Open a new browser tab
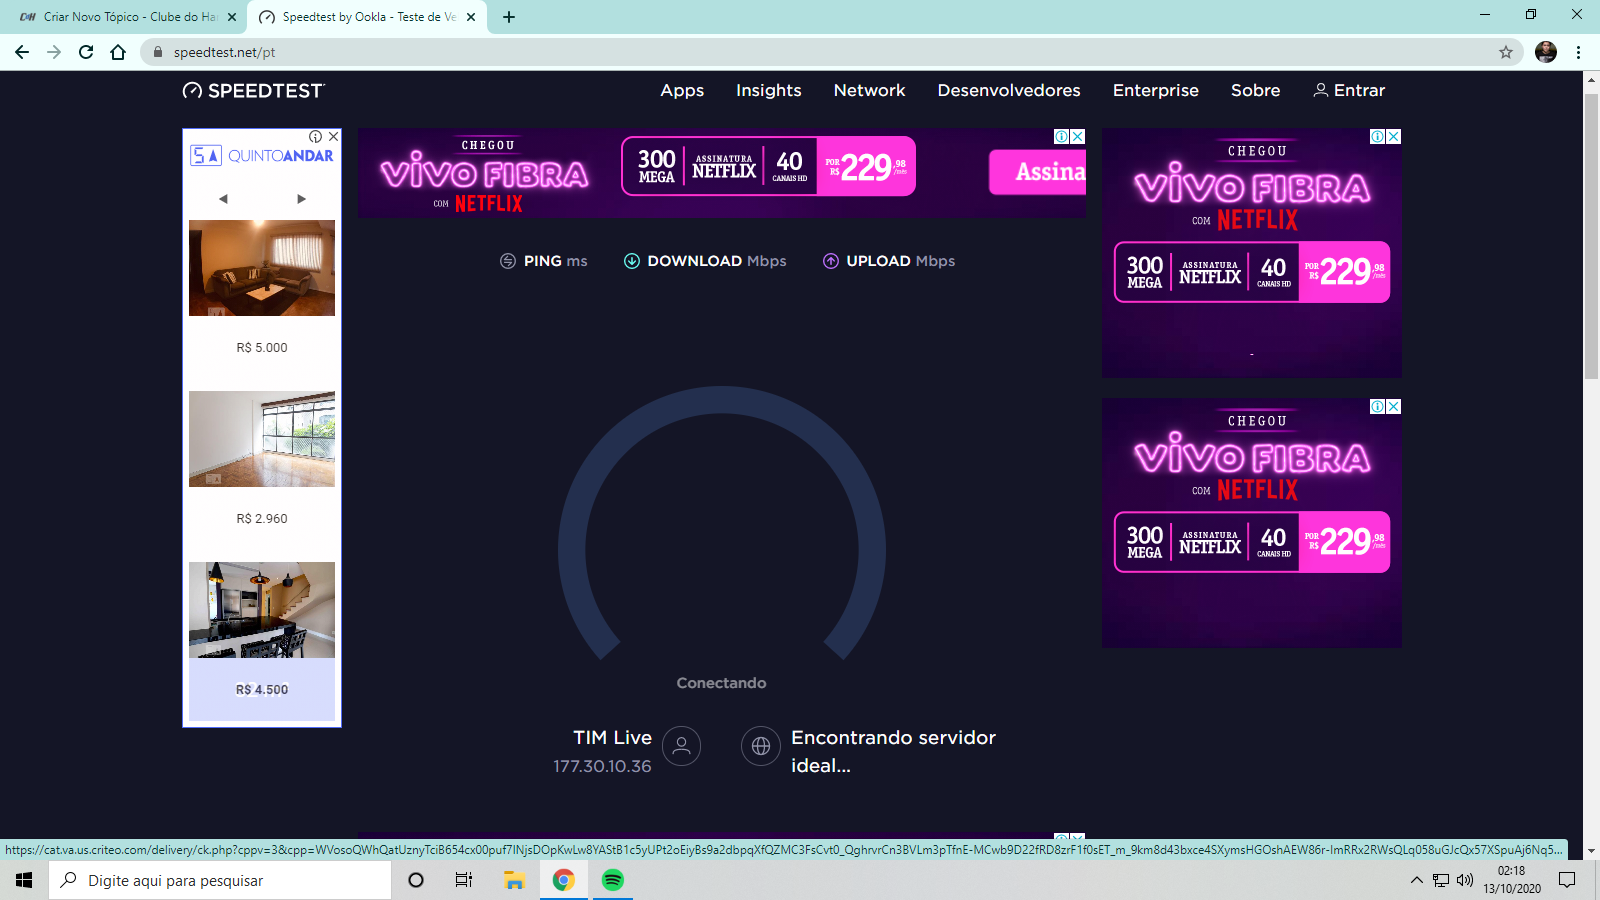The width and height of the screenshot is (1600, 900). (x=509, y=17)
